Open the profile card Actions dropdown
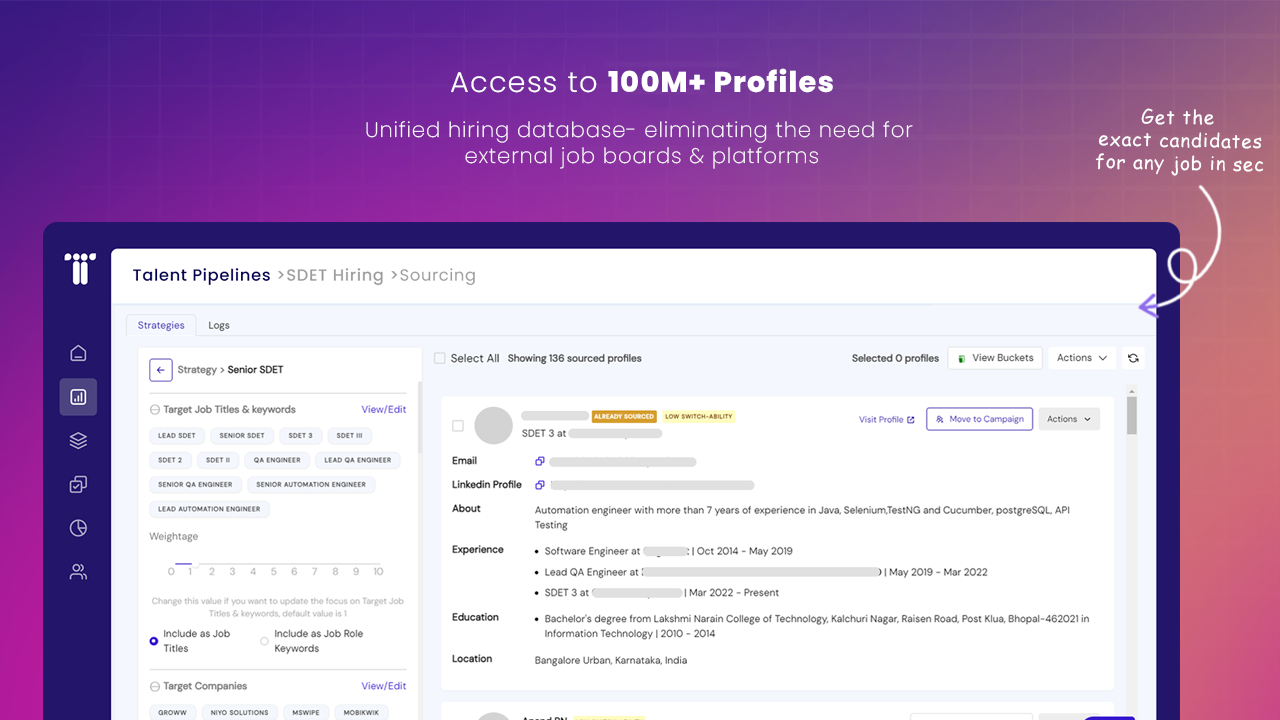This screenshot has height=720, width=1280. coord(1069,419)
